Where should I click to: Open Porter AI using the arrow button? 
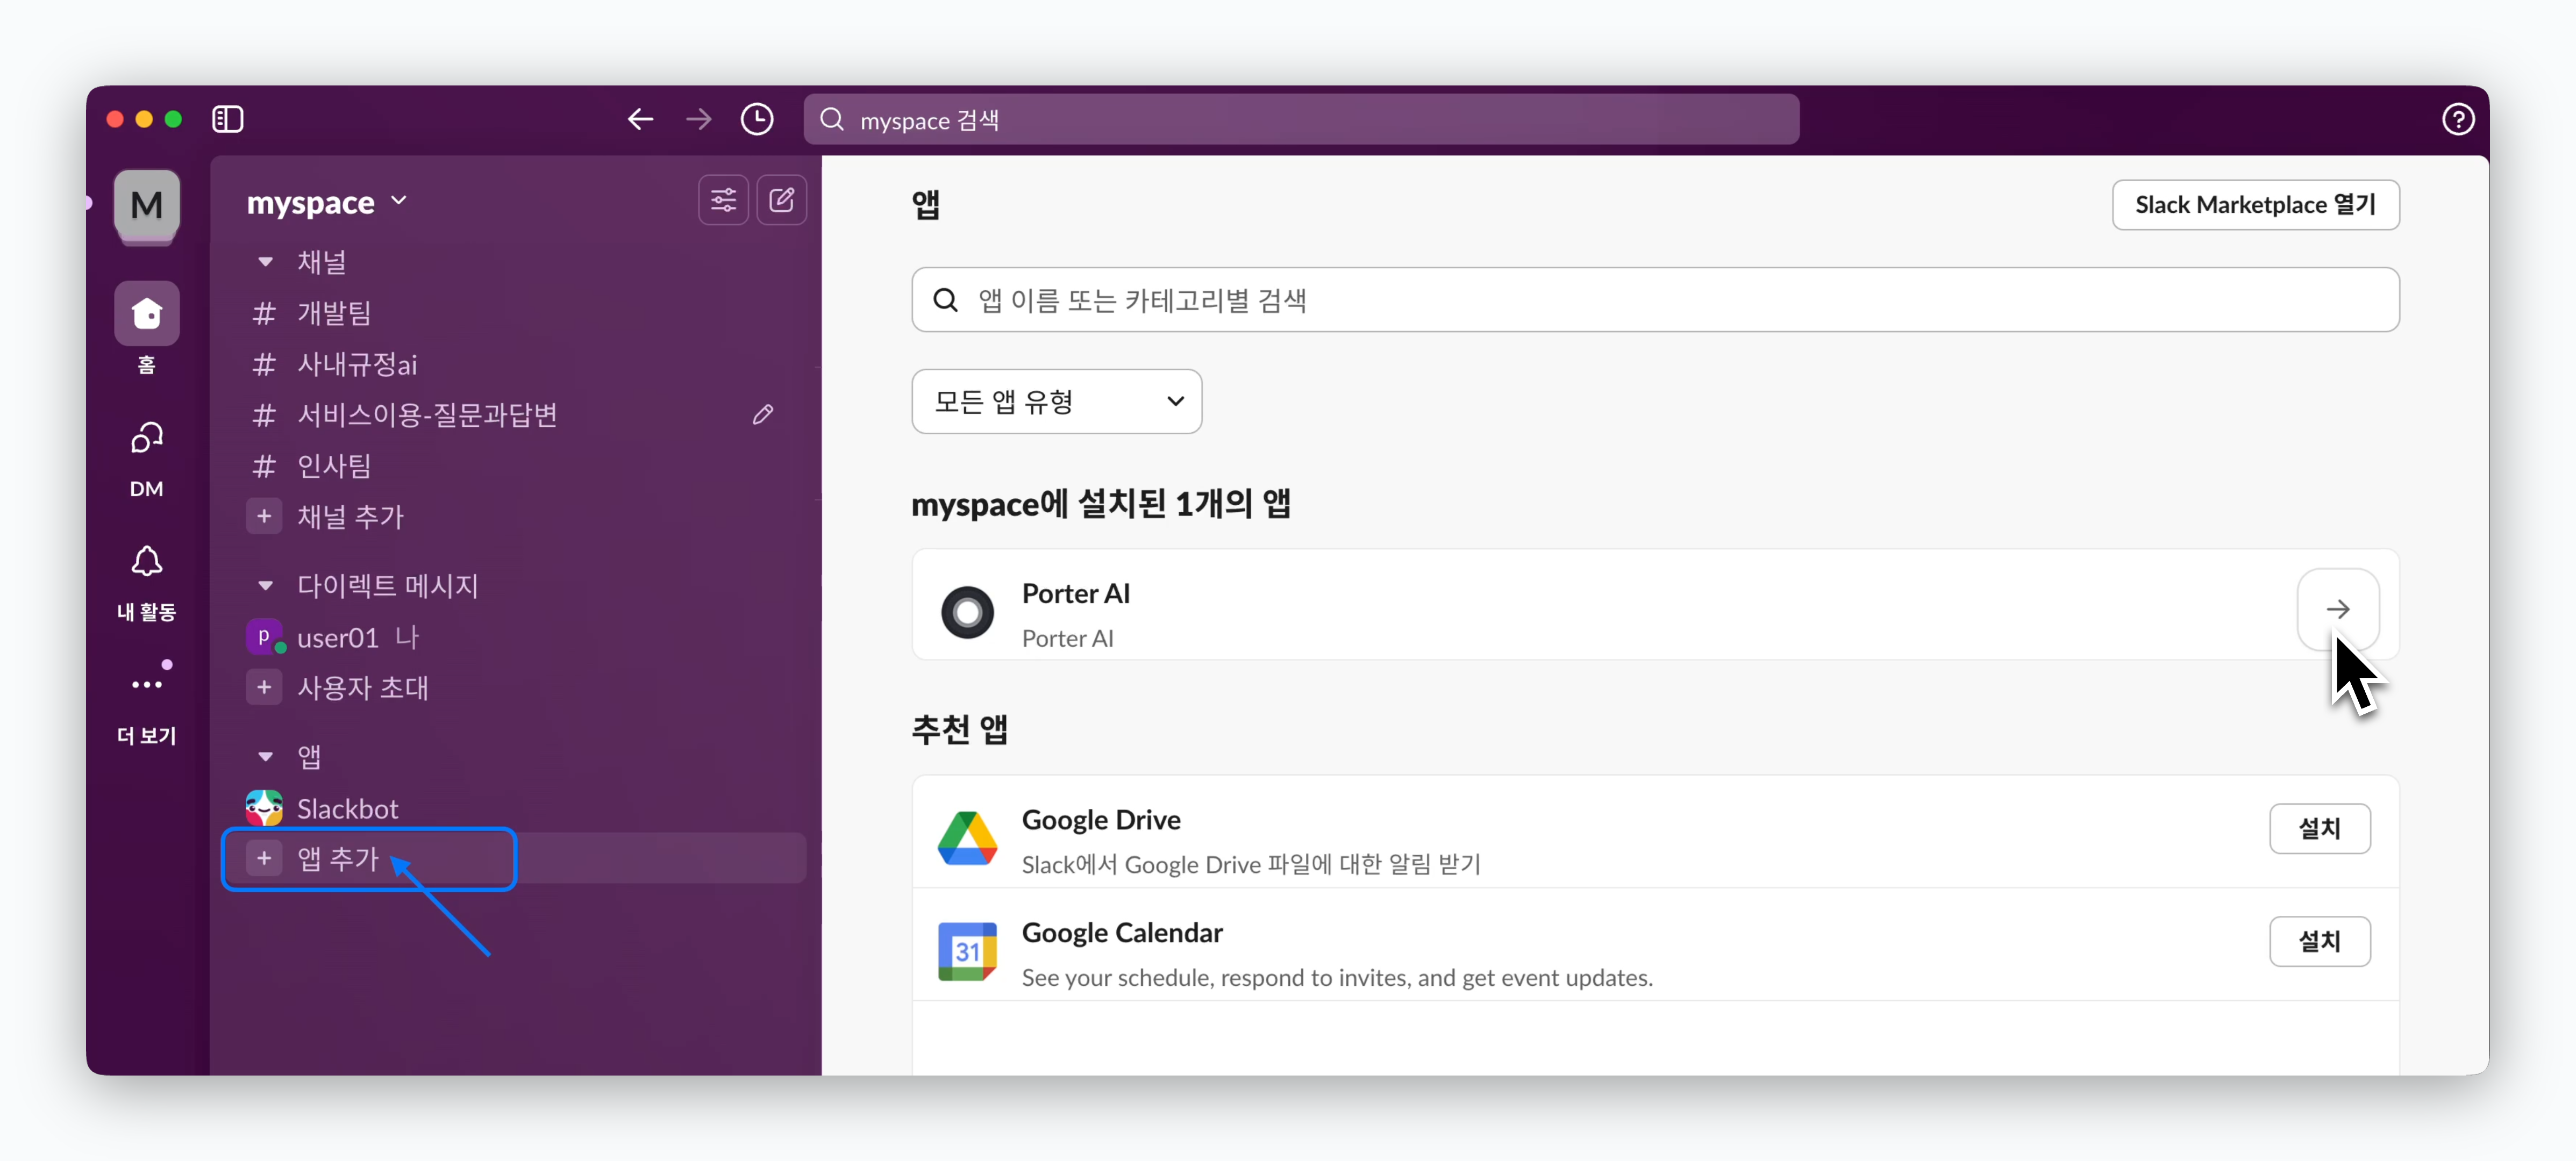(x=2338, y=609)
